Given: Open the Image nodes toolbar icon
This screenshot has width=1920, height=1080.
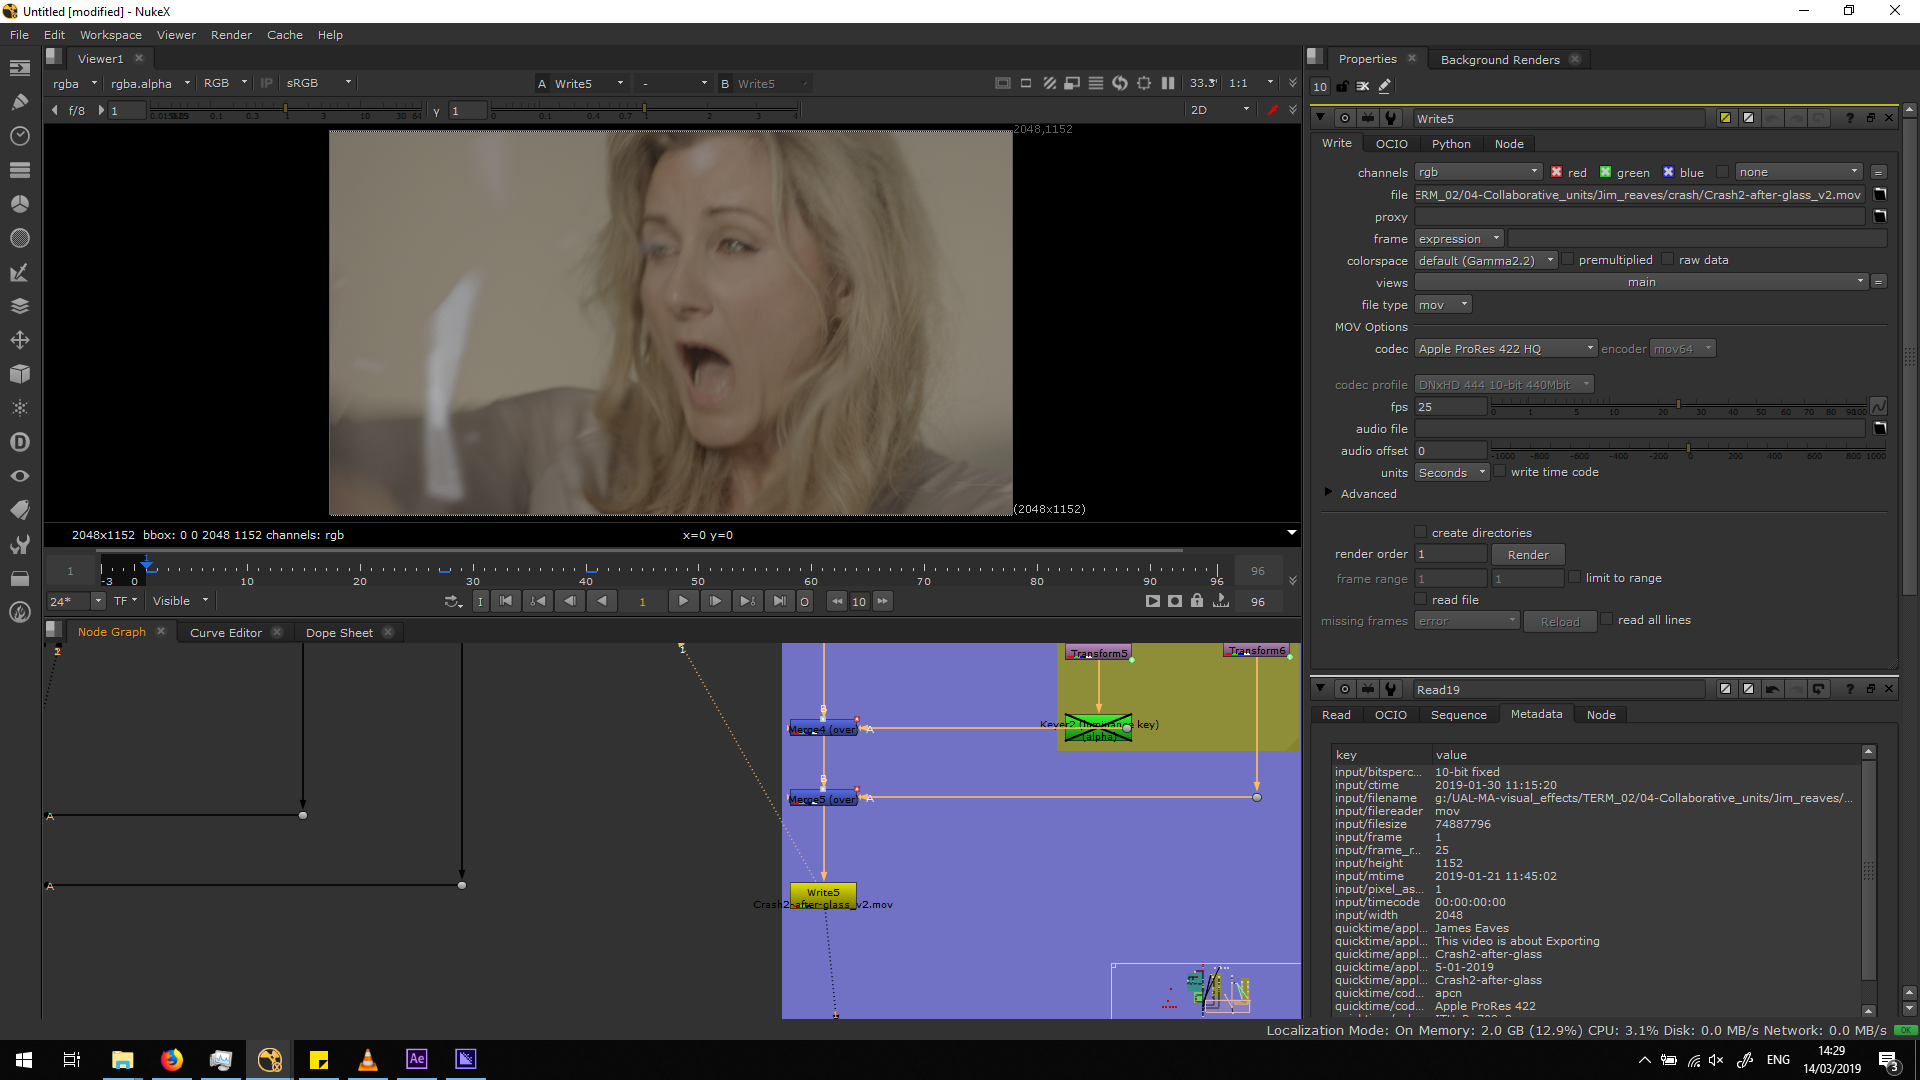Looking at the screenshot, I should point(19,68).
